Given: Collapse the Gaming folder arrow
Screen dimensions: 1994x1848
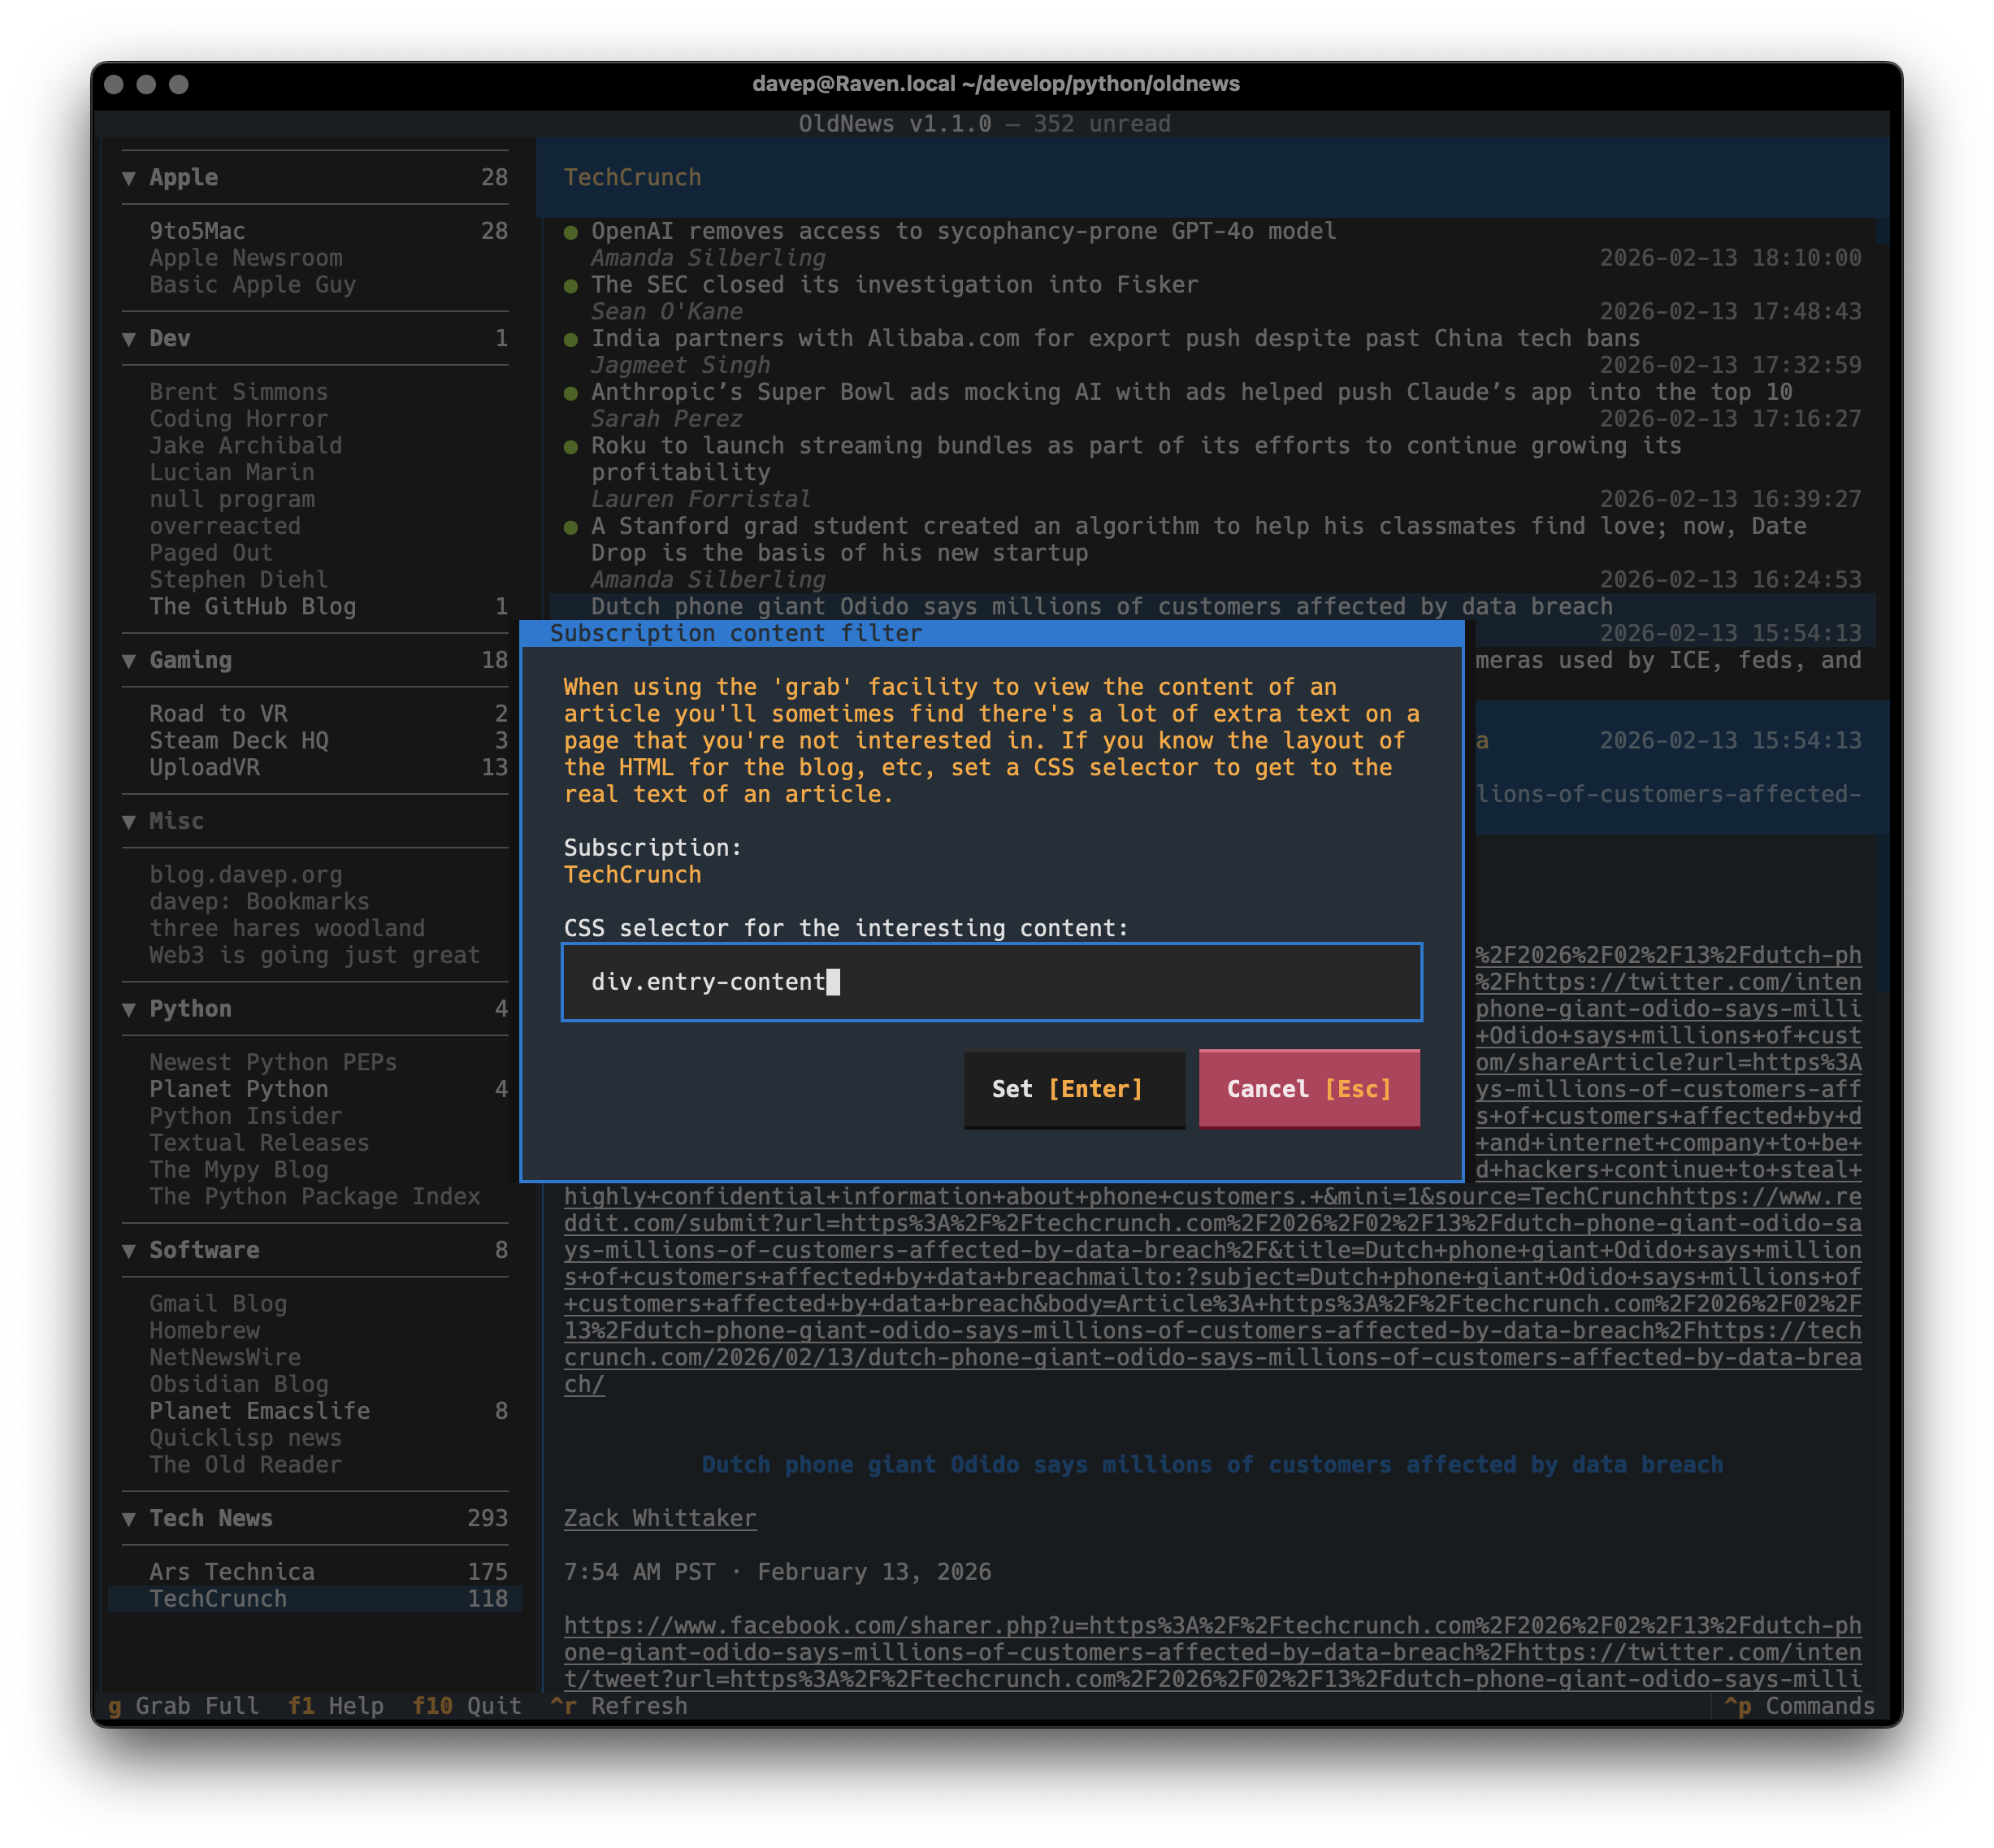Looking at the screenshot, I should point(129,661).
